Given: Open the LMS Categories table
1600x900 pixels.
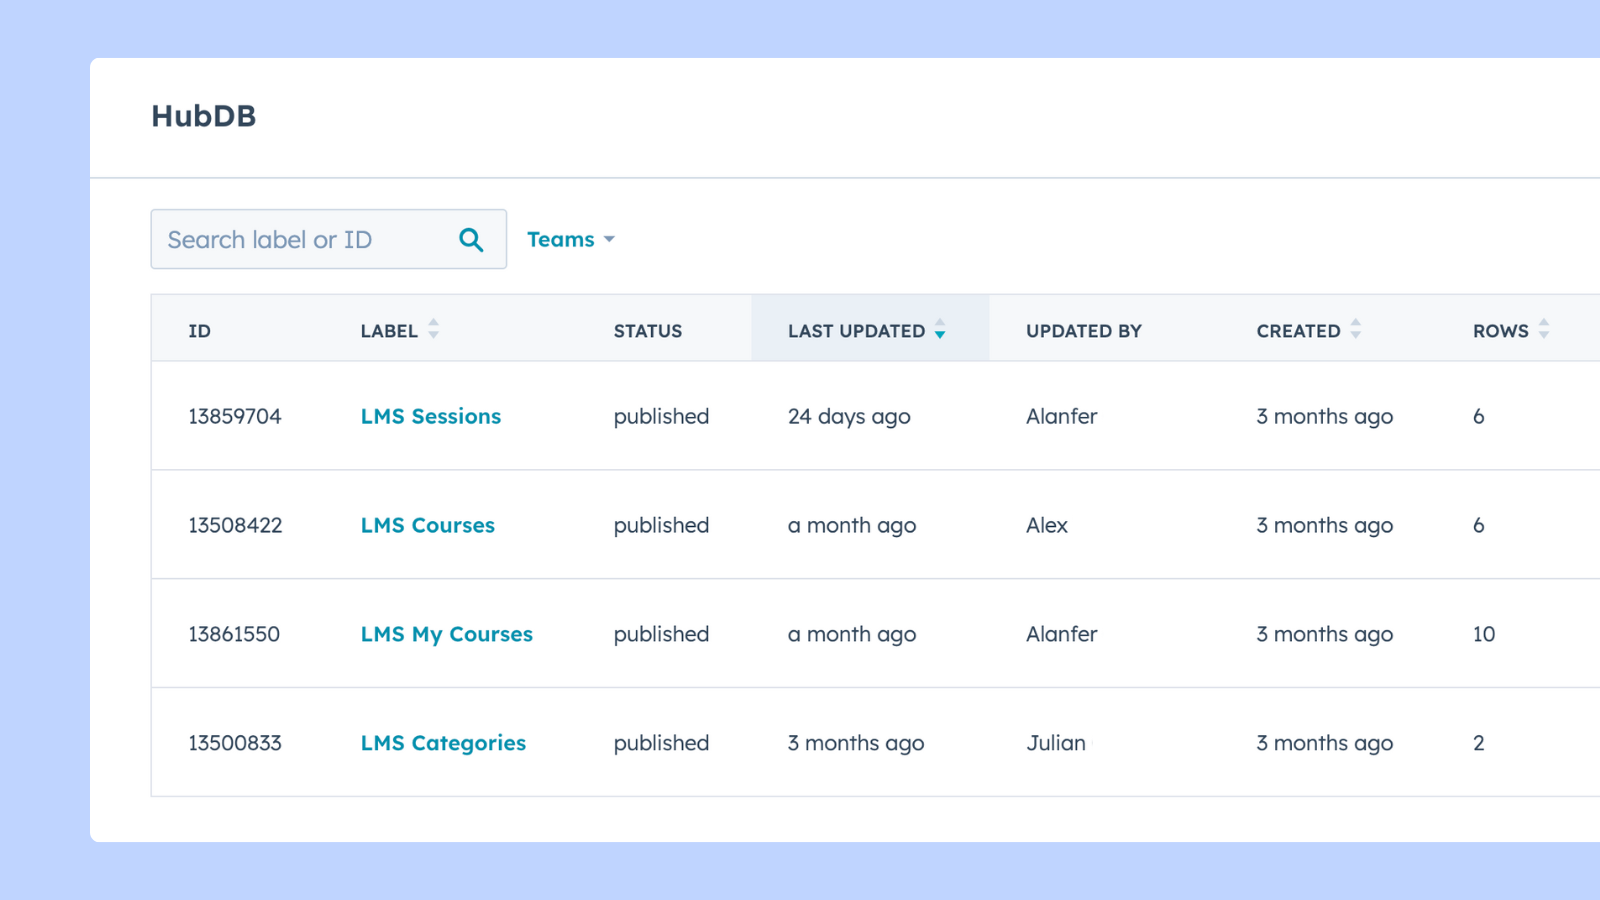Looking at the screenshot, I should 443,743.
